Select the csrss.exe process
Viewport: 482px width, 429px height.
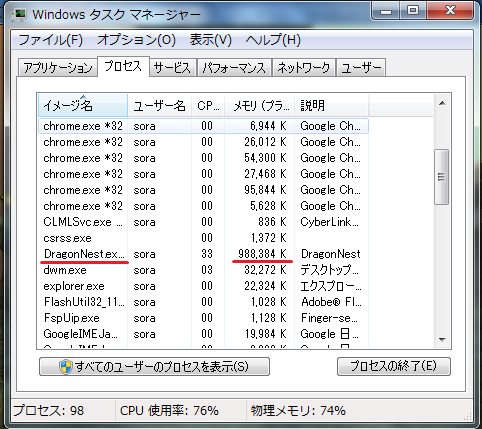pyautogui.click(x=203, y=238)
